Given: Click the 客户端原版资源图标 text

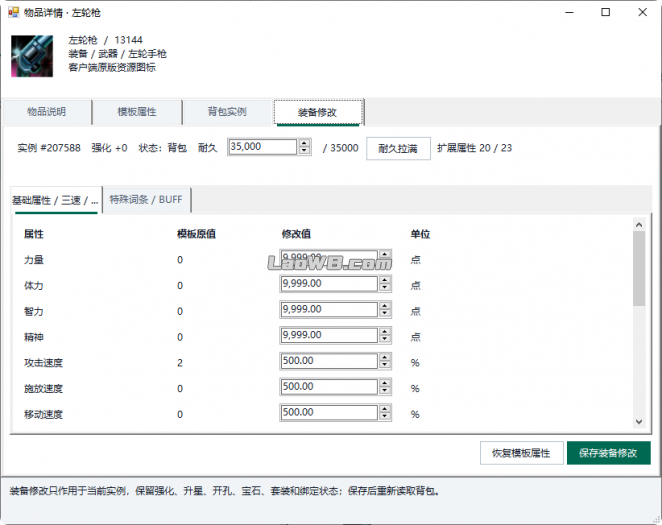Looking at the screenshot, I should [x=112, y=67].
